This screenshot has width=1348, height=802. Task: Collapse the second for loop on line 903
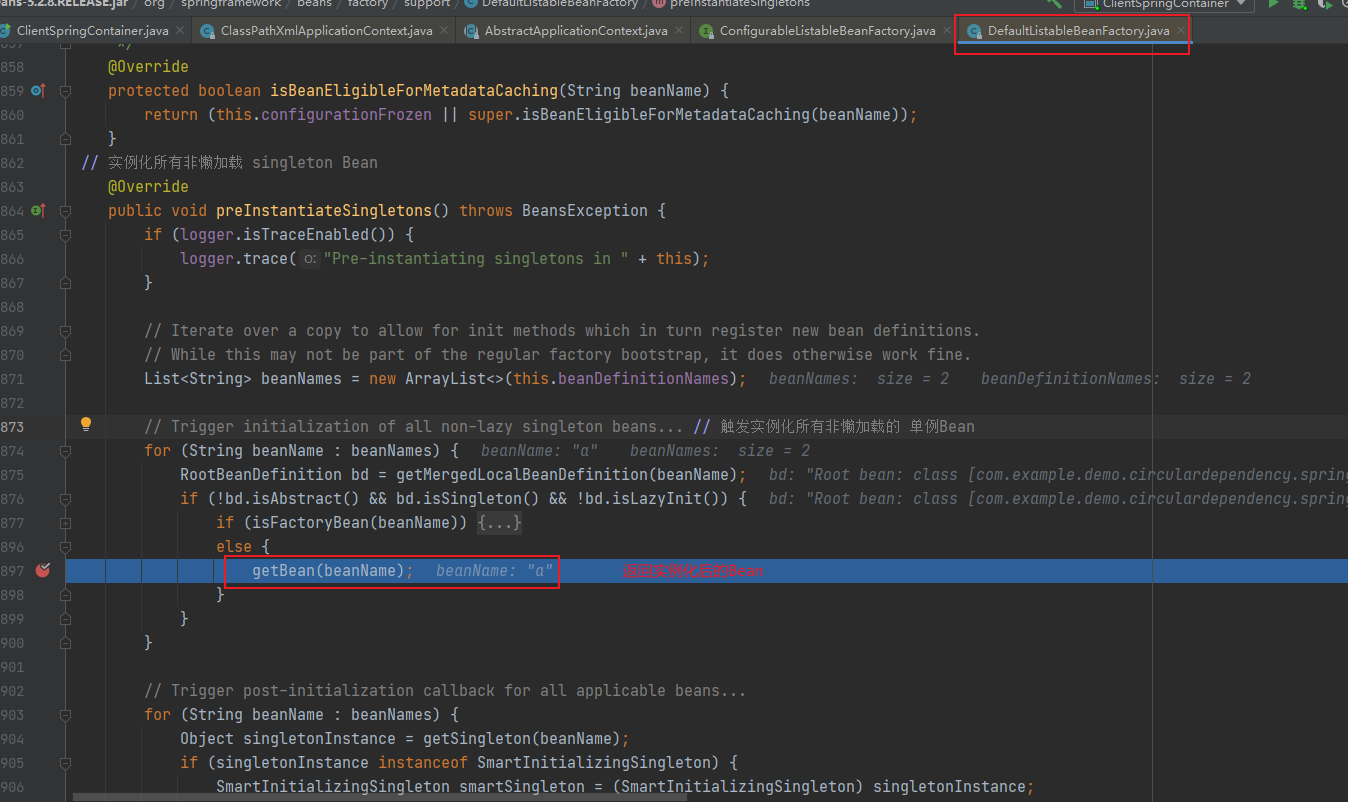click(x=65, y=715)
